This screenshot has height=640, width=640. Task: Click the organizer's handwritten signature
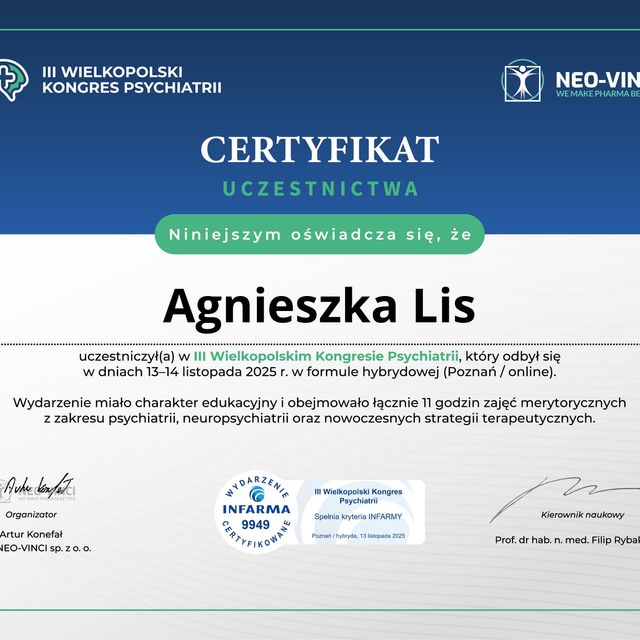pos(38,489)
